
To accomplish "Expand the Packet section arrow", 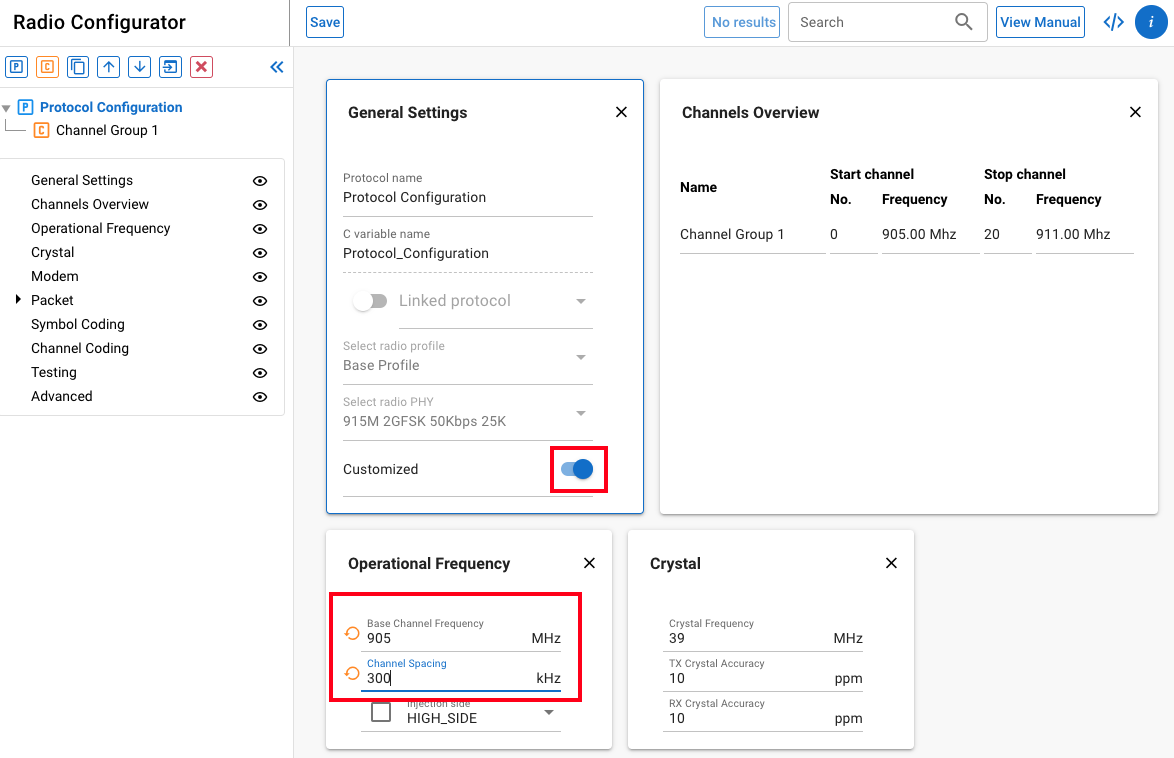I will [x=18, y=300].
